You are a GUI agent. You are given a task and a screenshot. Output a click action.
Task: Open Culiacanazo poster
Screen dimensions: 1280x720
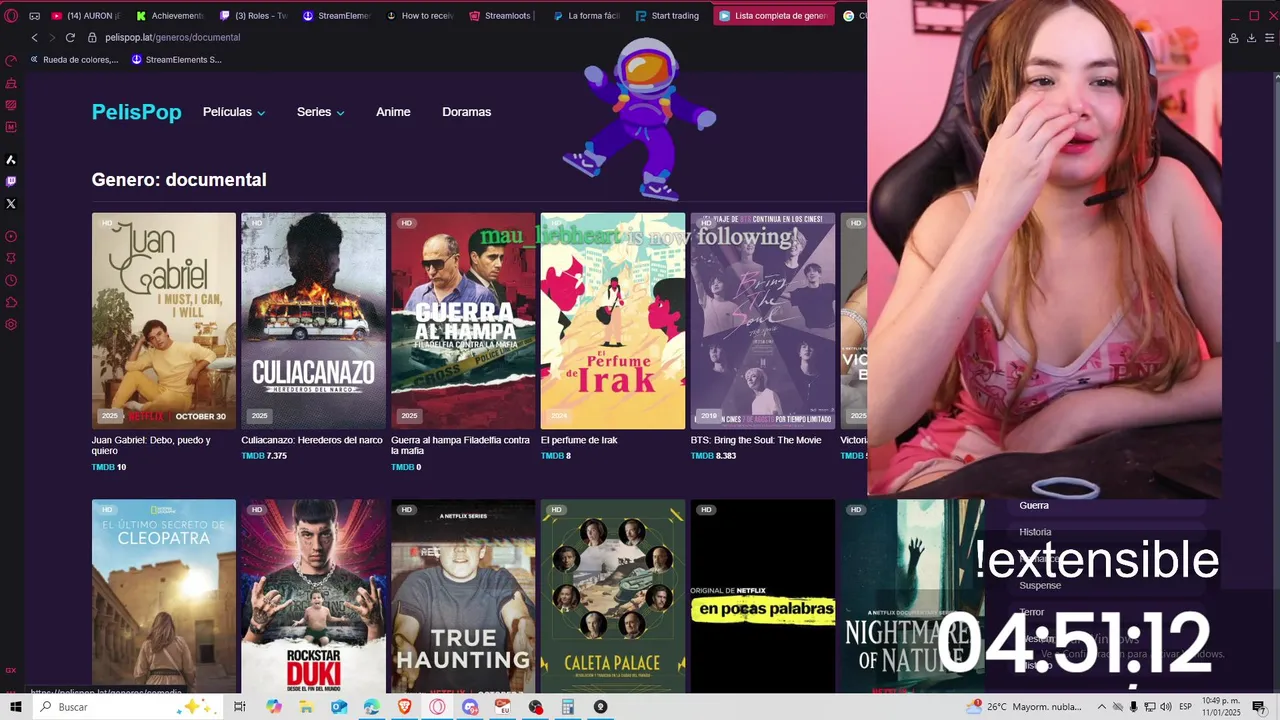(313, 321)
